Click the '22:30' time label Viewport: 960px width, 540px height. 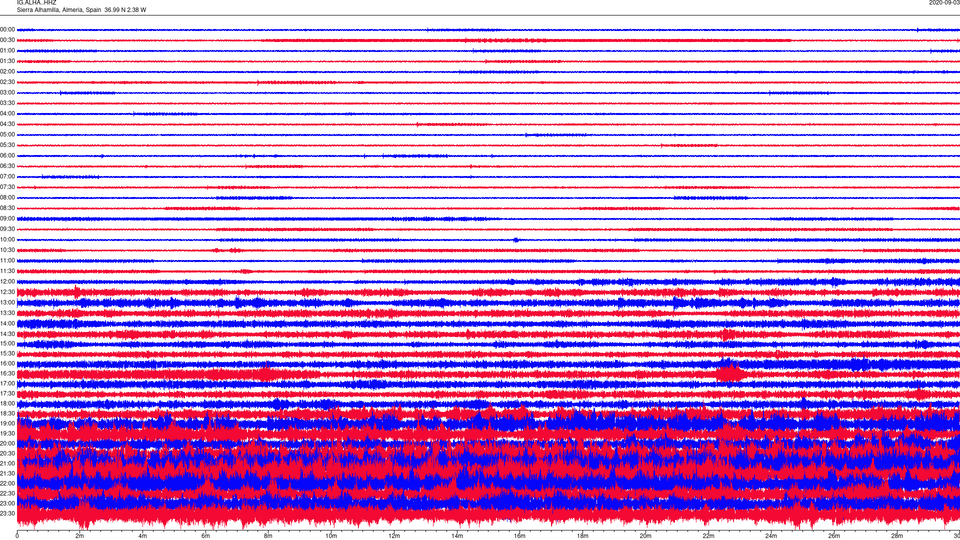click(7, 493)
